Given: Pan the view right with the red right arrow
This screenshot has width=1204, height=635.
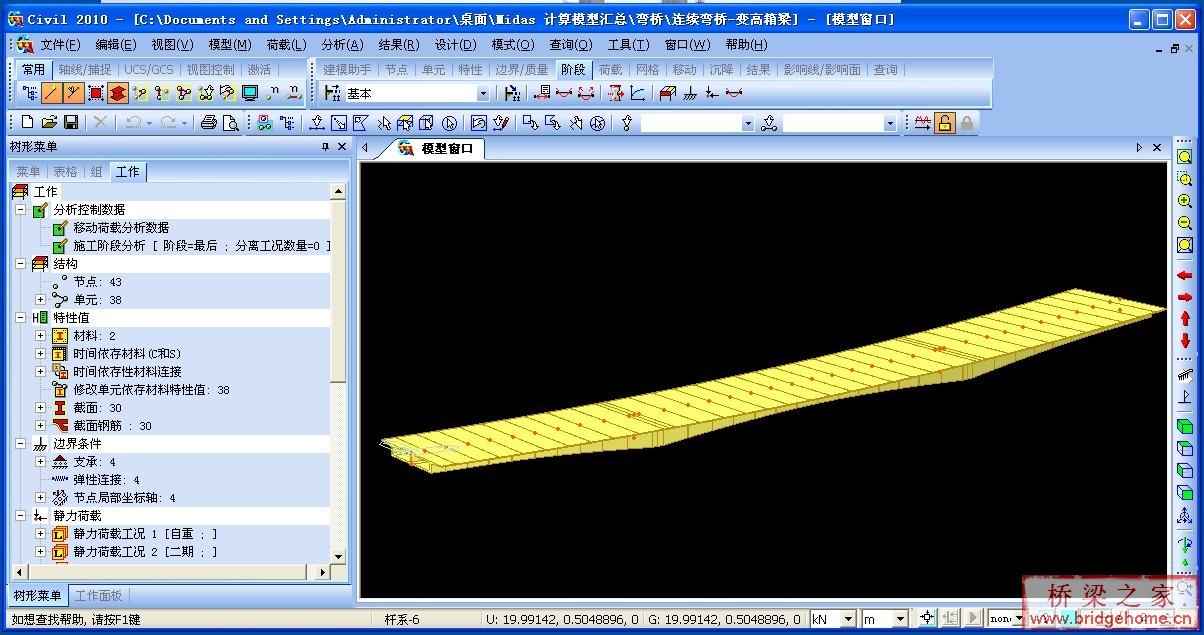Looking at the screenshot, I should pos(1185,297).
